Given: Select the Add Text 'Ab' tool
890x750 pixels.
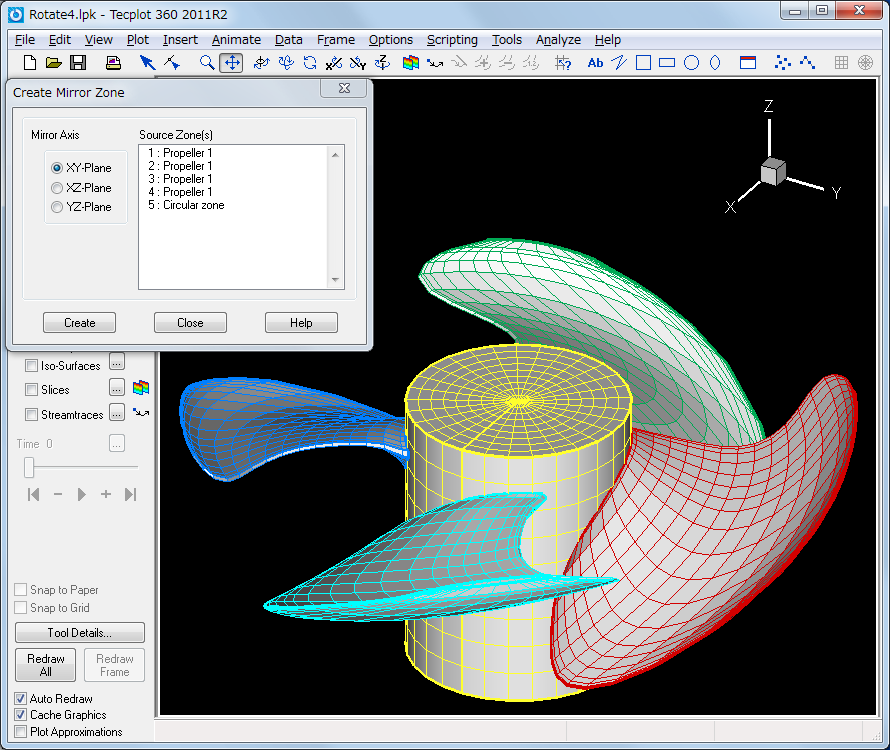Looking at the screenshot, I should pyautogui.click(x=595, y=63).
